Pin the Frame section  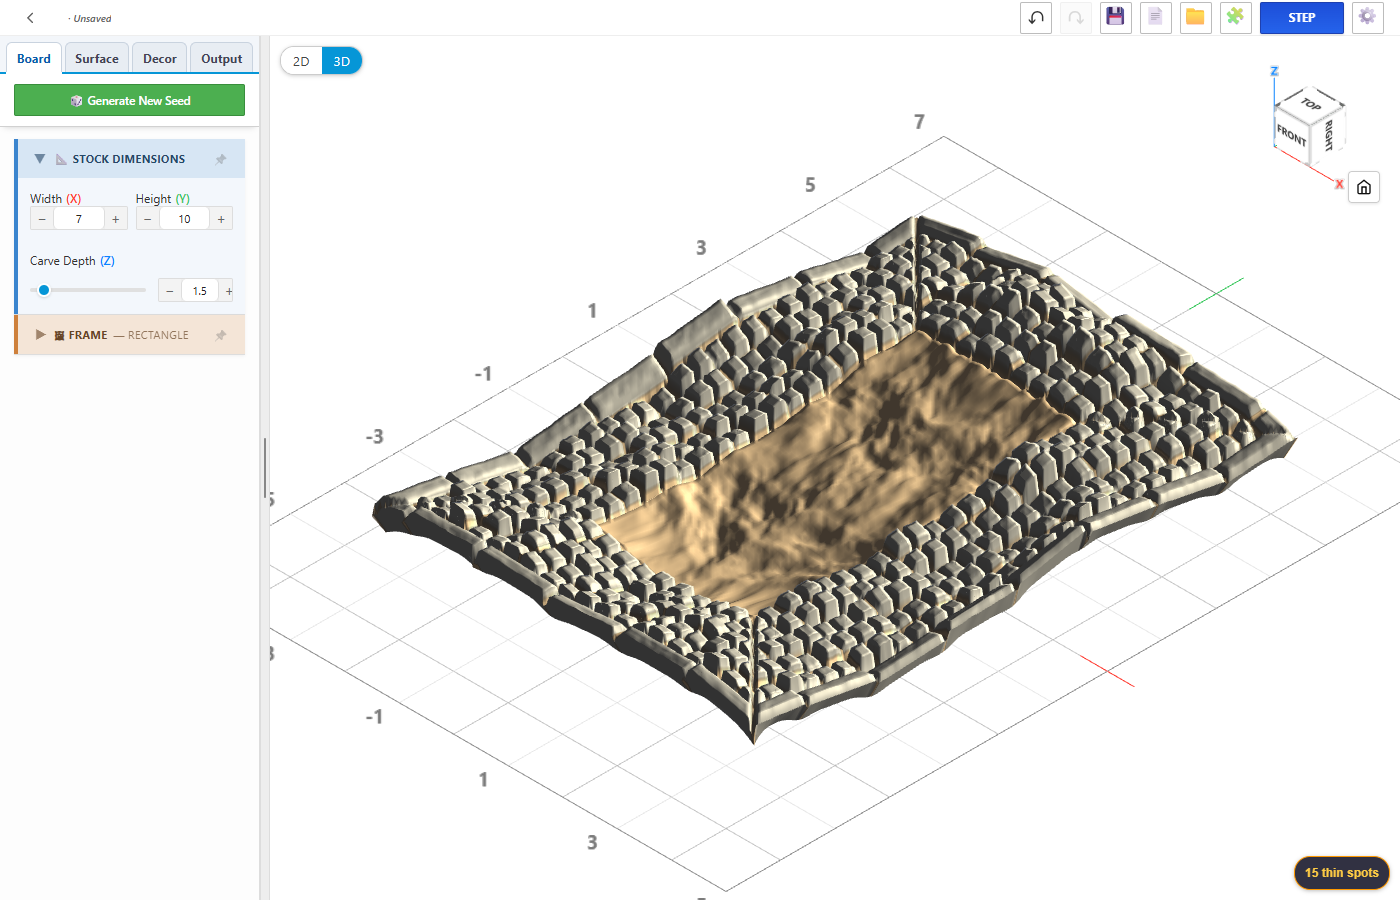[221, 335]
